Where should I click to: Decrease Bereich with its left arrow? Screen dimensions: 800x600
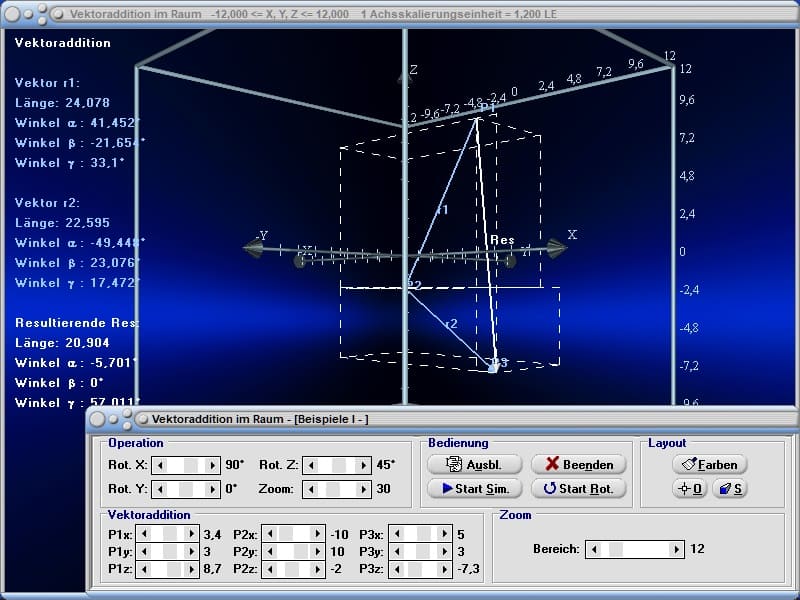click(594, 549)
